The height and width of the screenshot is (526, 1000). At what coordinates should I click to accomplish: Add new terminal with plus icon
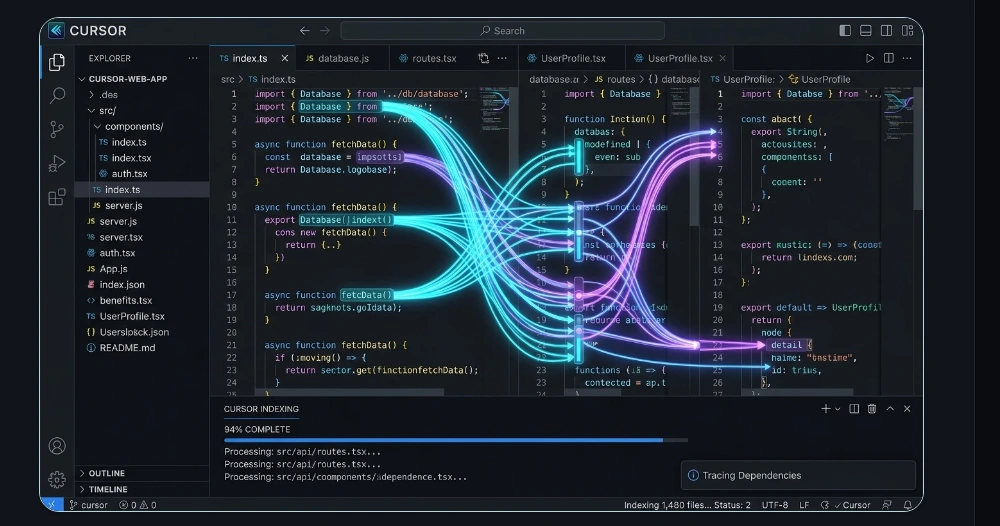(825, 409)
